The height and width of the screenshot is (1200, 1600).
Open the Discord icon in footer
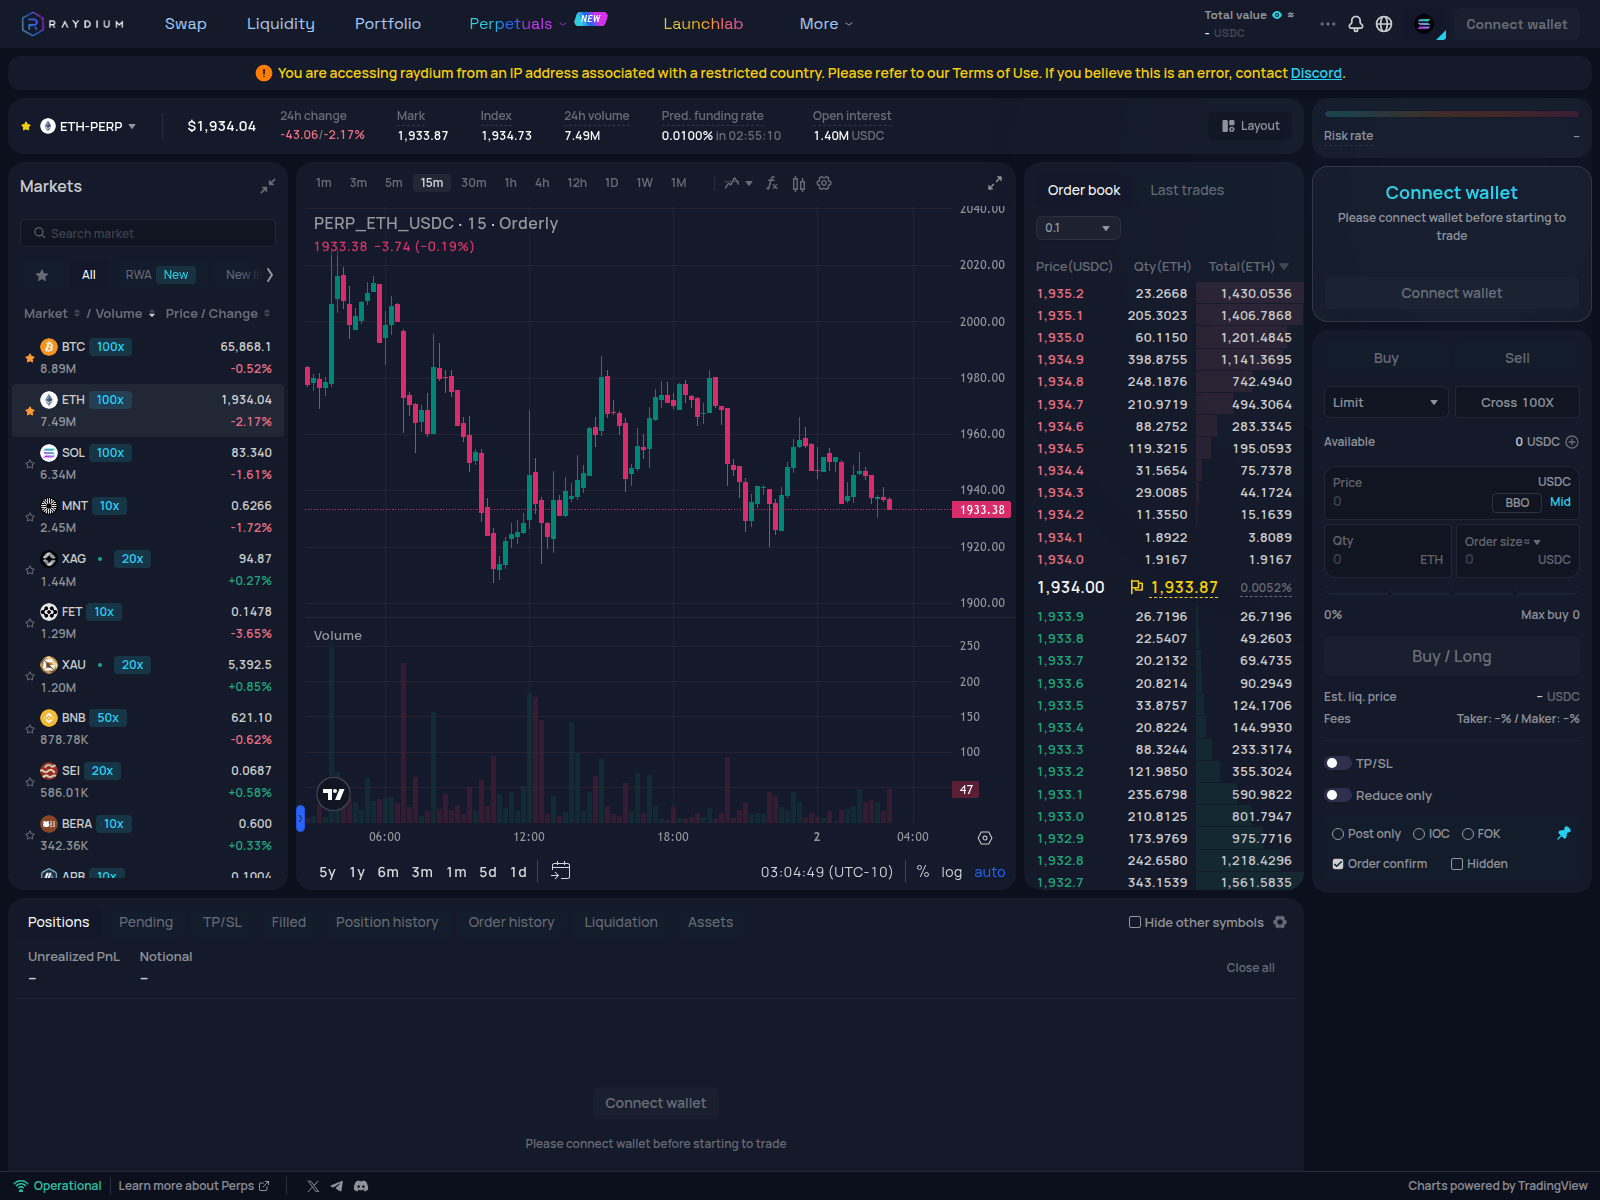coord(361,1186)
